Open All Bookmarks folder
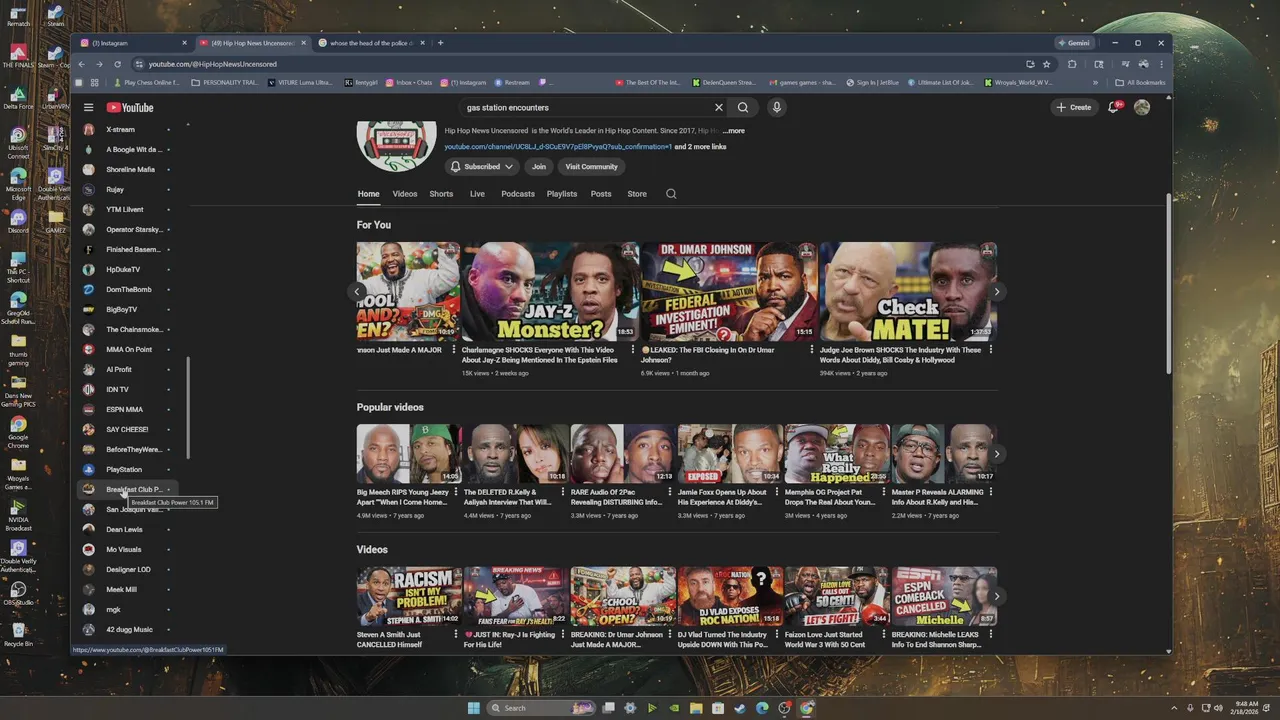 click(1140, 83)
